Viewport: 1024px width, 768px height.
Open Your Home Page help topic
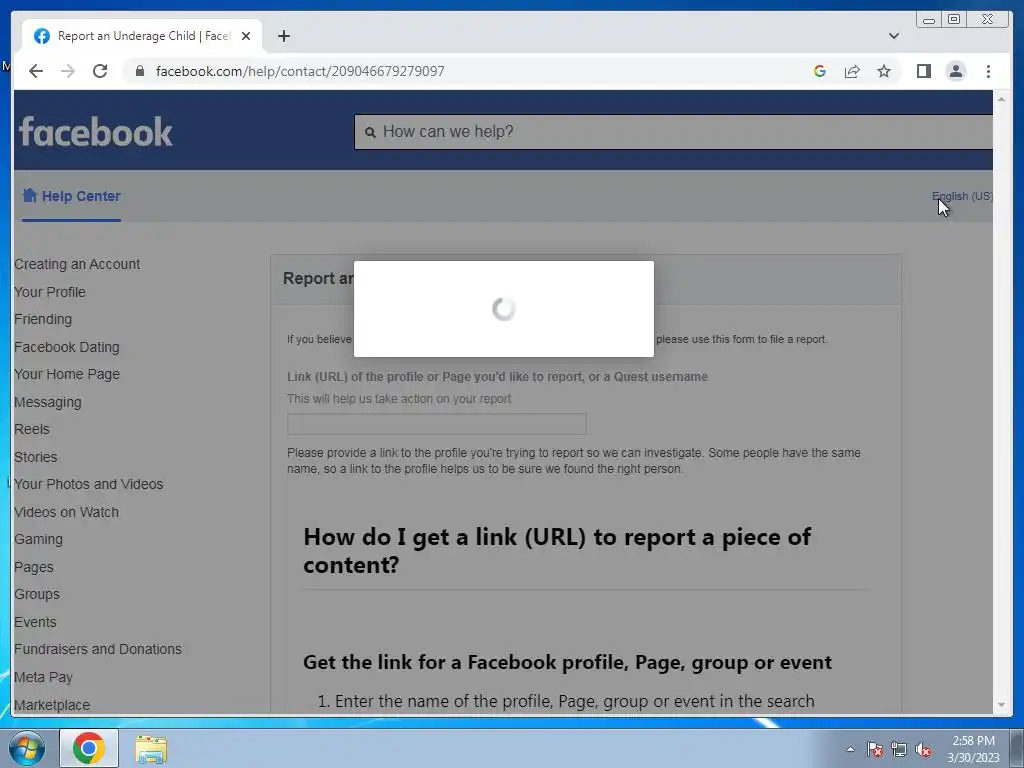[x=67, y=374]
